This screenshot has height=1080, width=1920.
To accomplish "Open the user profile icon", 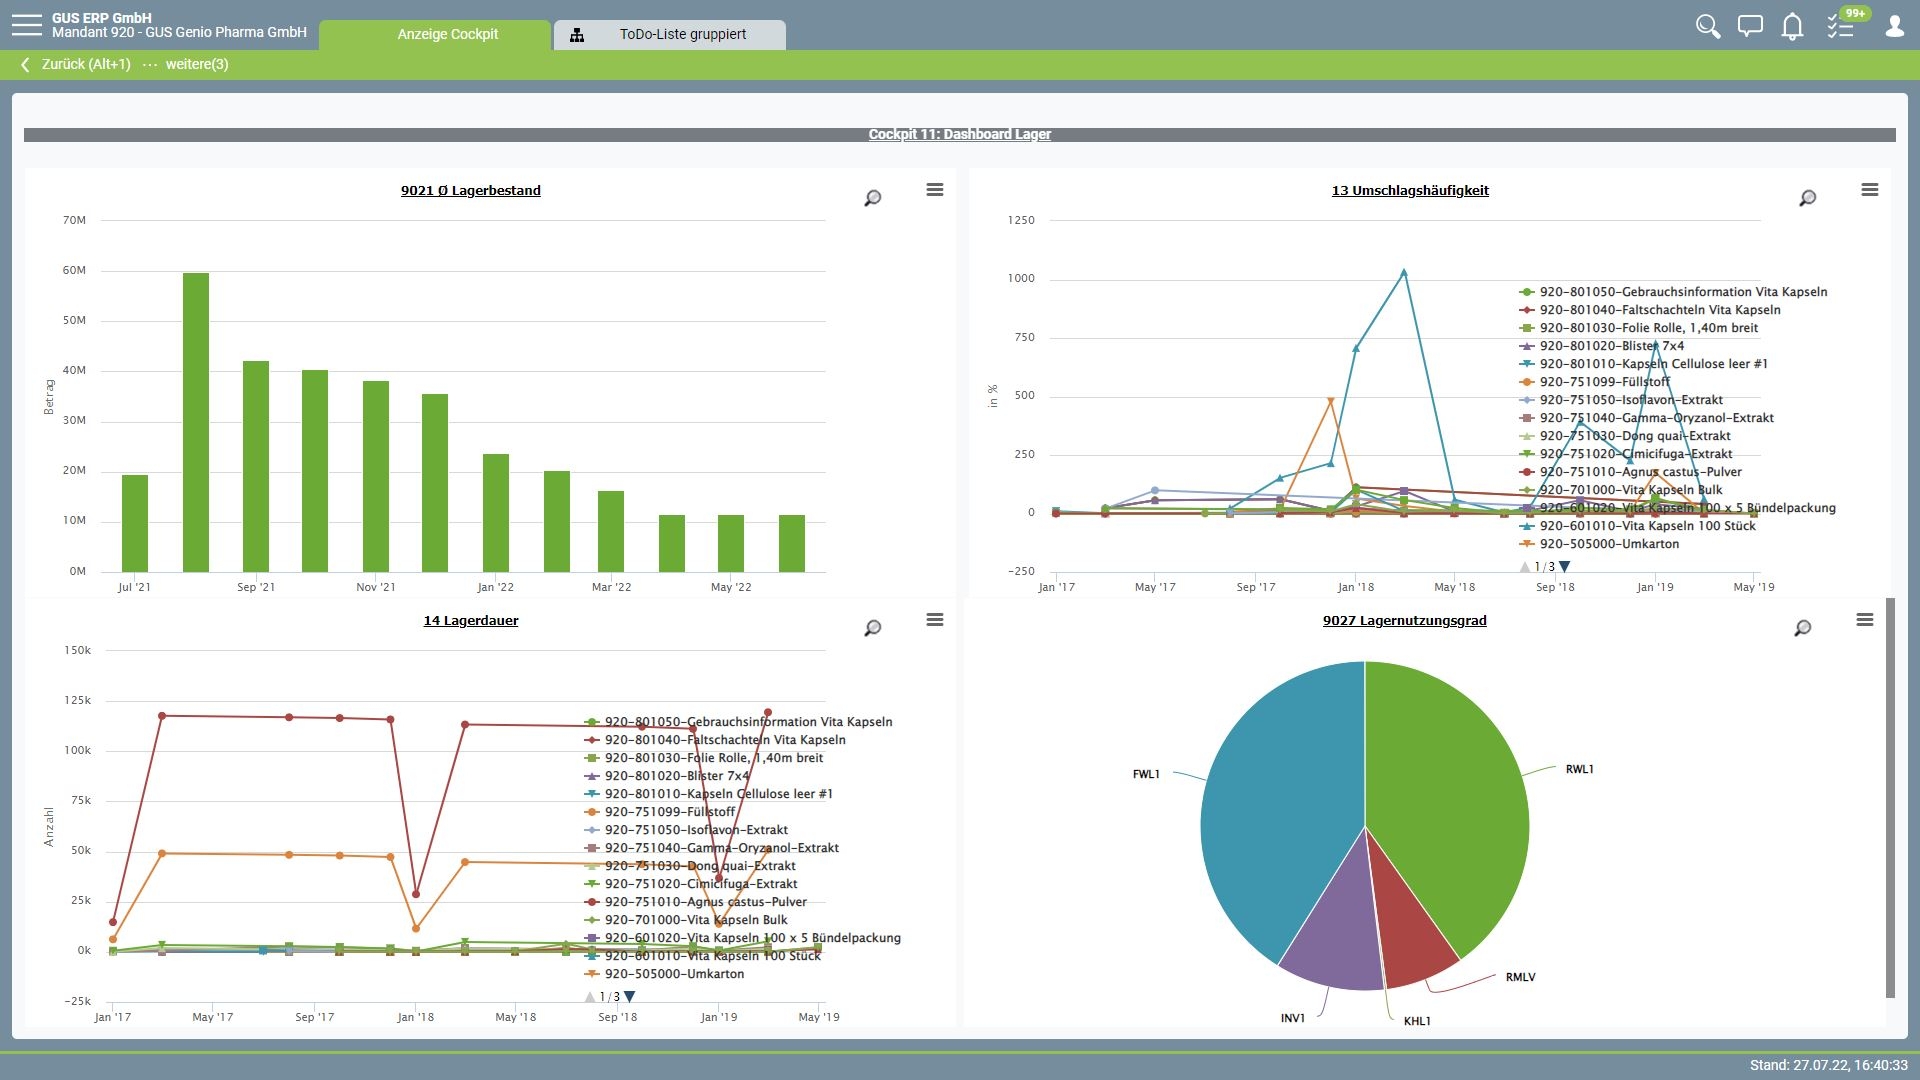I will click(1894, 26).
